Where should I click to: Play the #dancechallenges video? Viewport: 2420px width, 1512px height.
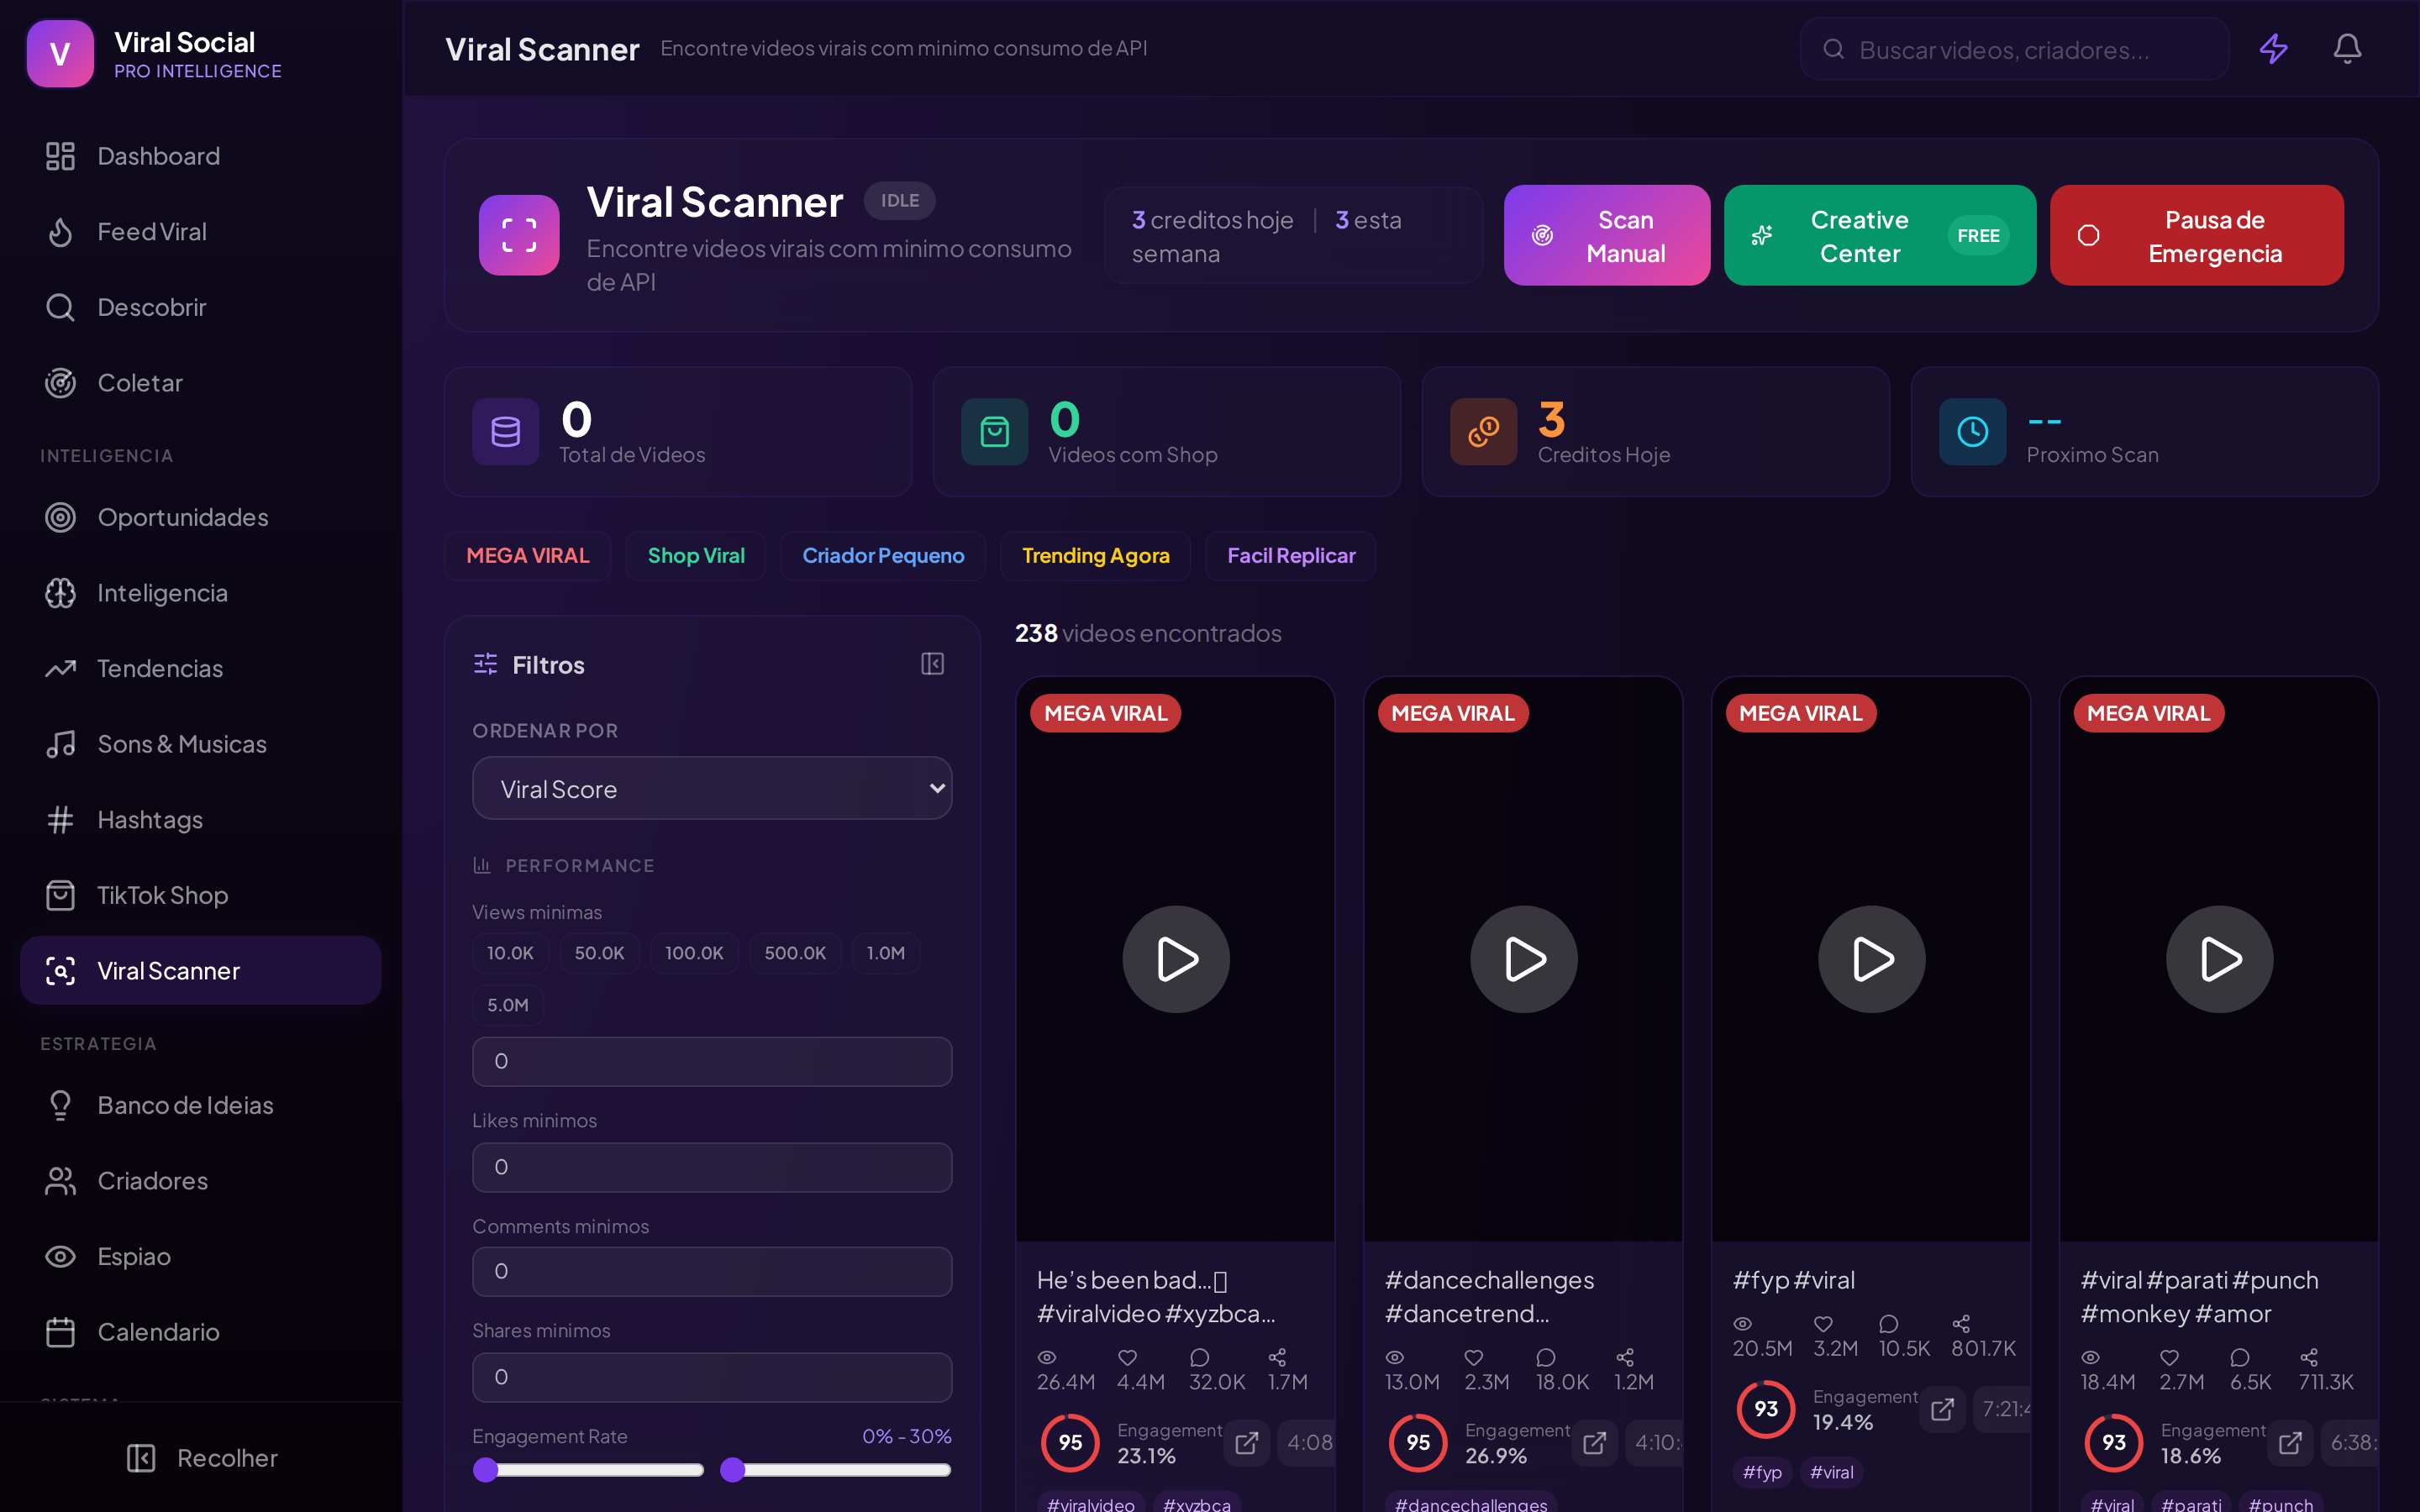click(1523, 959)
